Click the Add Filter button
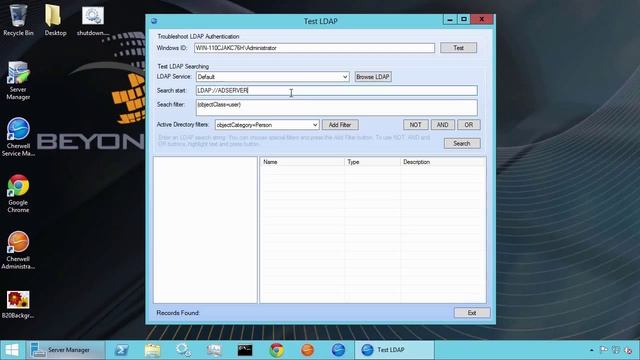This screenshot has height=360, width=640. pos(340,125)
